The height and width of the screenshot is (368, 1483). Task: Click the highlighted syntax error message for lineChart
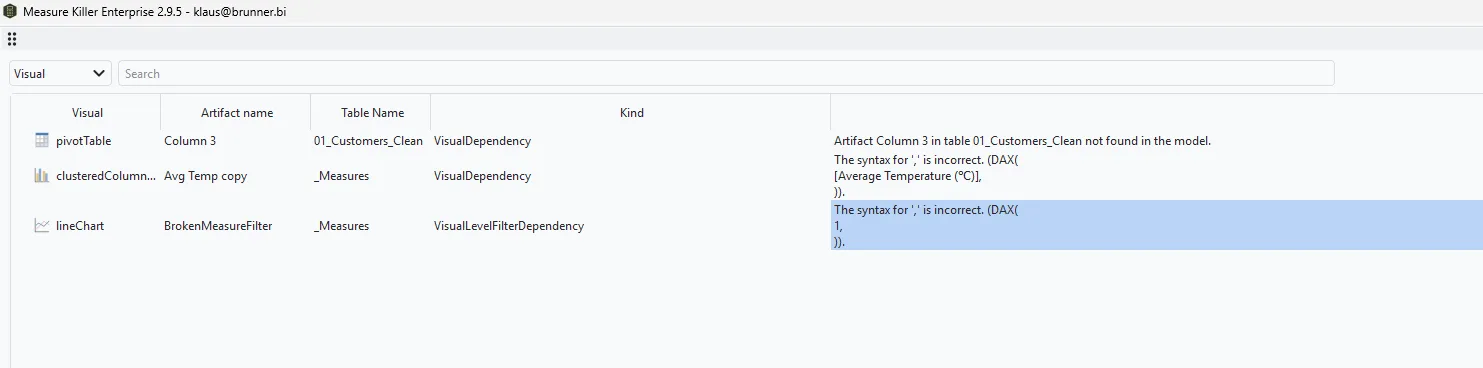(x=1156, y=225)
